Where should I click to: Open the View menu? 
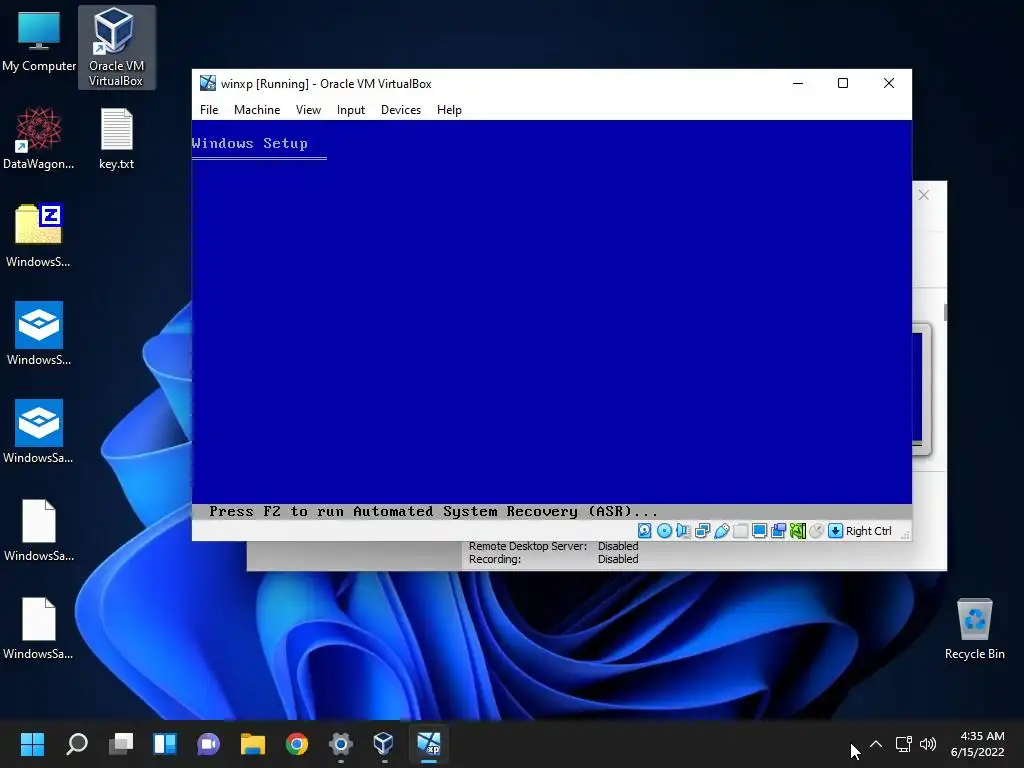point(308,110)
